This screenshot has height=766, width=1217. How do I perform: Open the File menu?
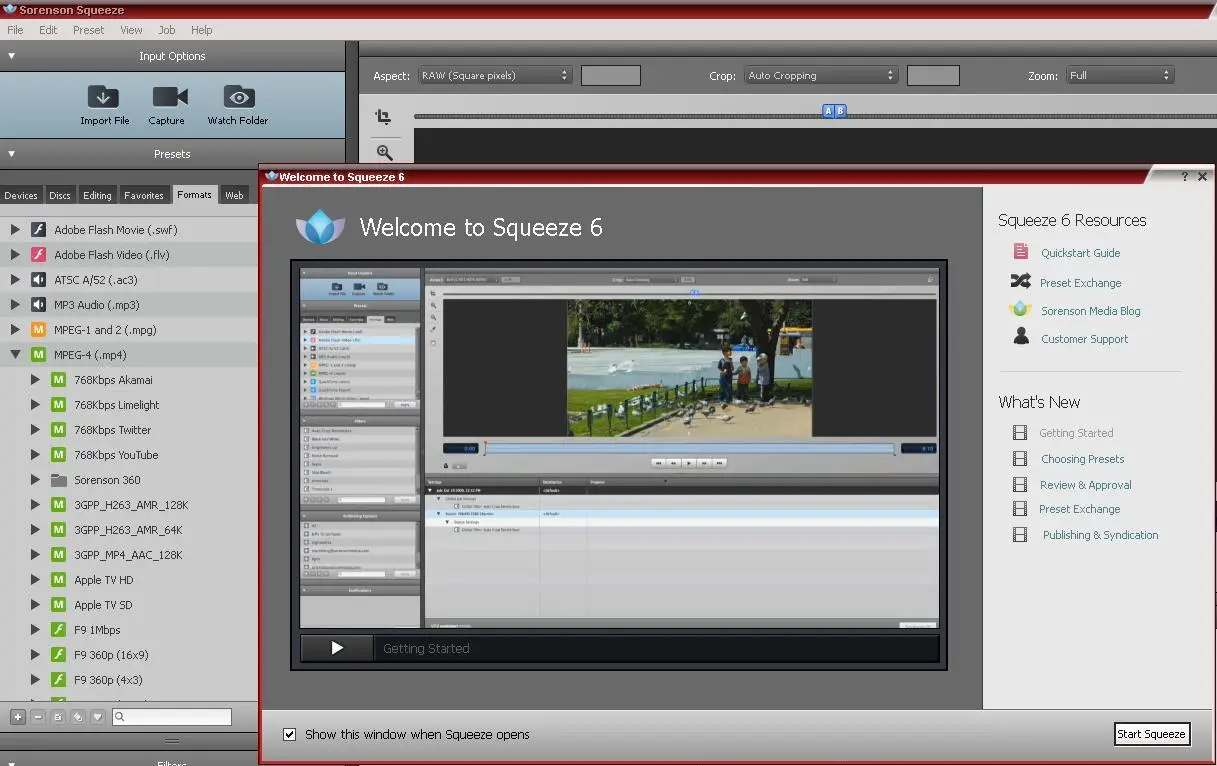(15, 30)
